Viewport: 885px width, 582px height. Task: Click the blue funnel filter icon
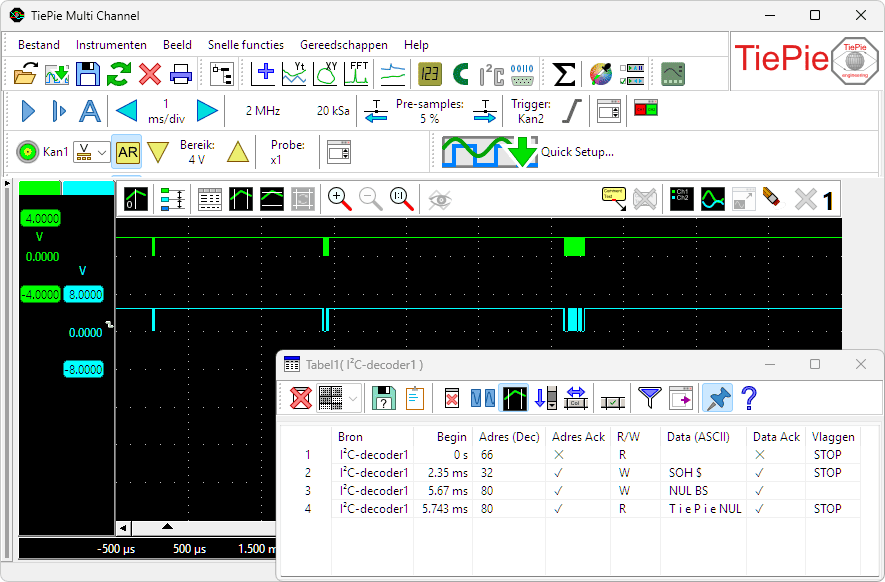point(650,399)
